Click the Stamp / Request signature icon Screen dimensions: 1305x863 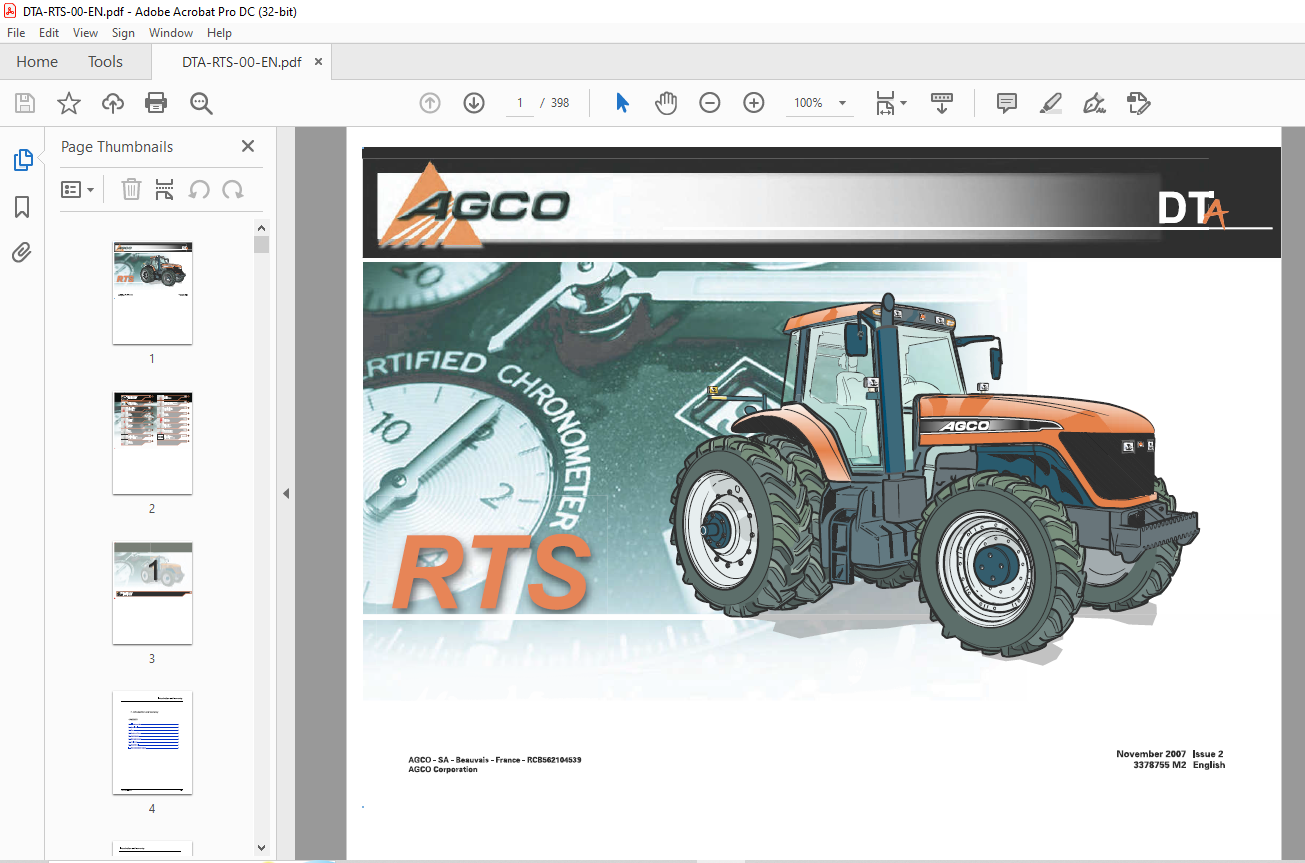1138,103
